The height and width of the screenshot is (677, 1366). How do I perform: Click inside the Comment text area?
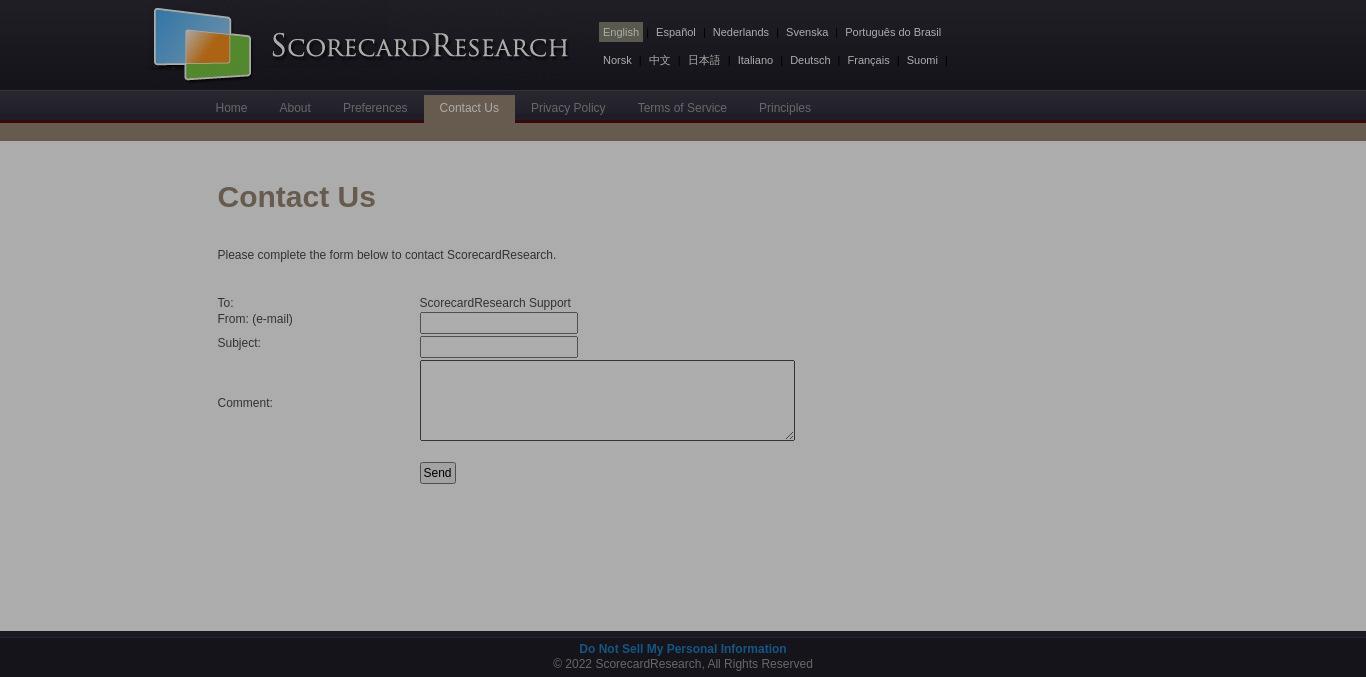coord(607,400)
